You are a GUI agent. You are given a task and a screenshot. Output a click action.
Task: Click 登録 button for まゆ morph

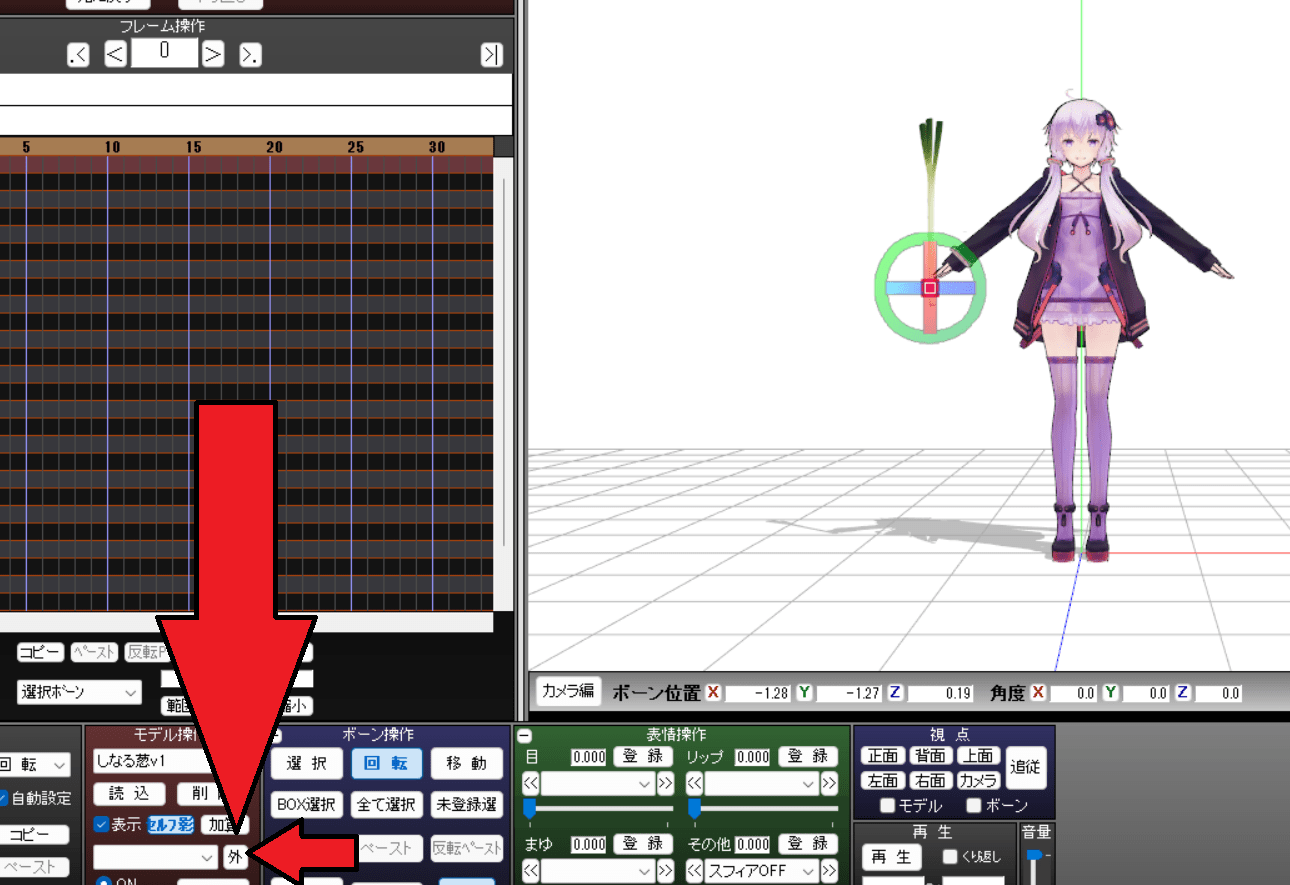(645, 844)
